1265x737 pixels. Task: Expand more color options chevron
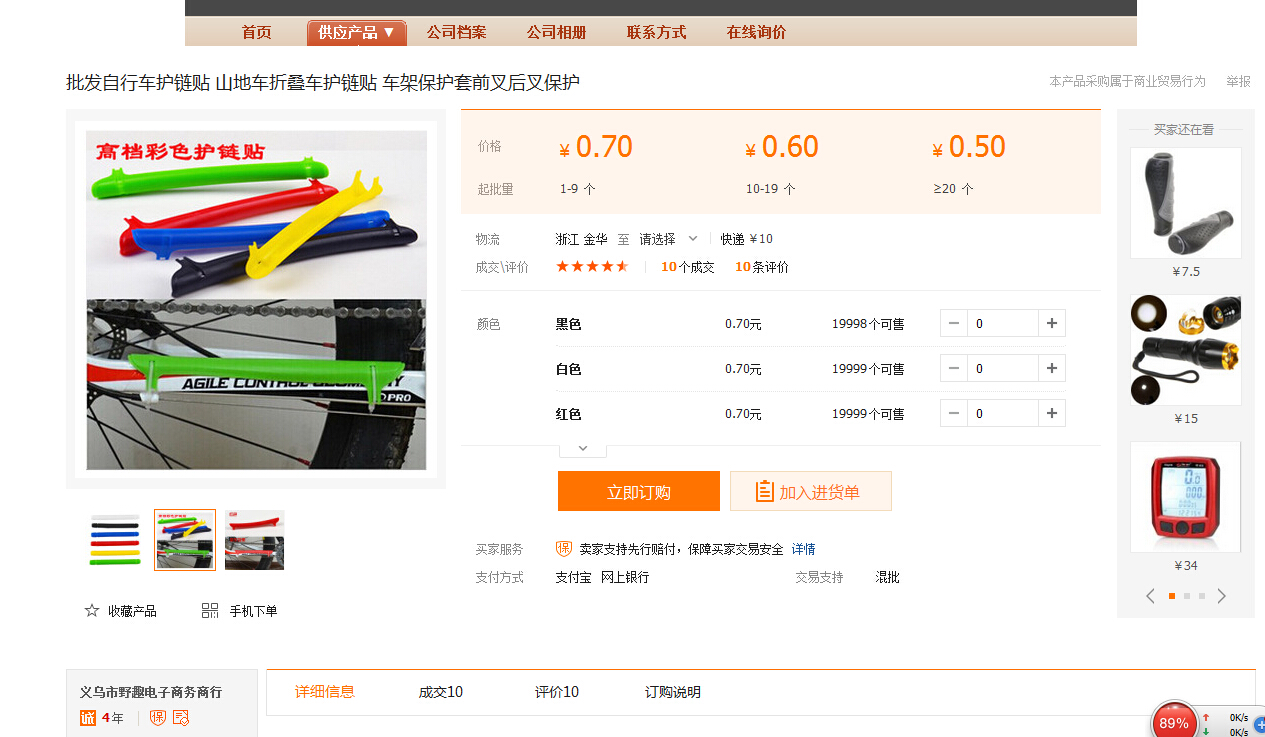pos(583,448)
